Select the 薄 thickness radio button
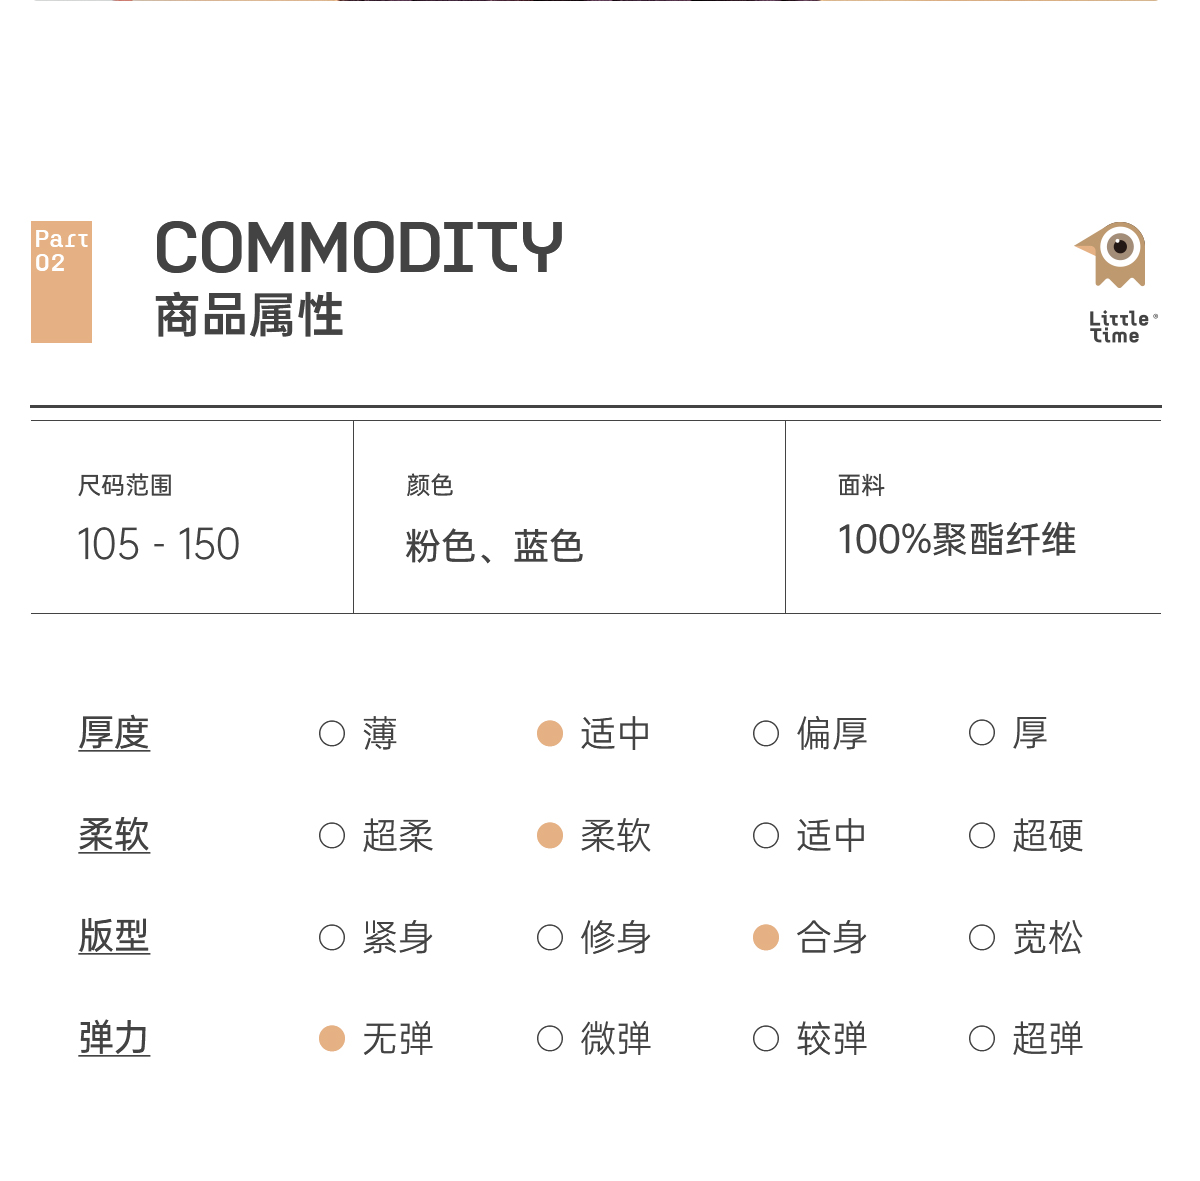1200x1181 pixels. tap(332, 734)
